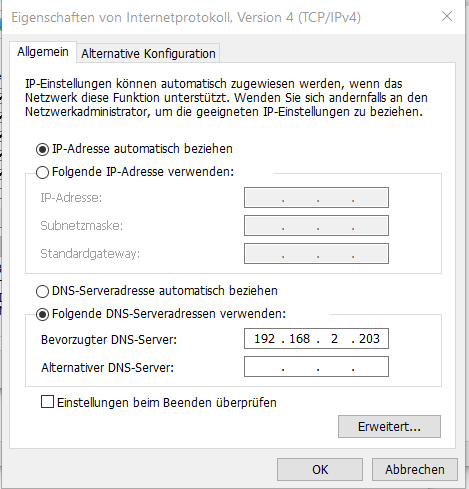Image resolution: width=469 pixels, height=489 pixels.
Task: Click the 192 octet of preferred DNS
Action: tap(264, 339)
